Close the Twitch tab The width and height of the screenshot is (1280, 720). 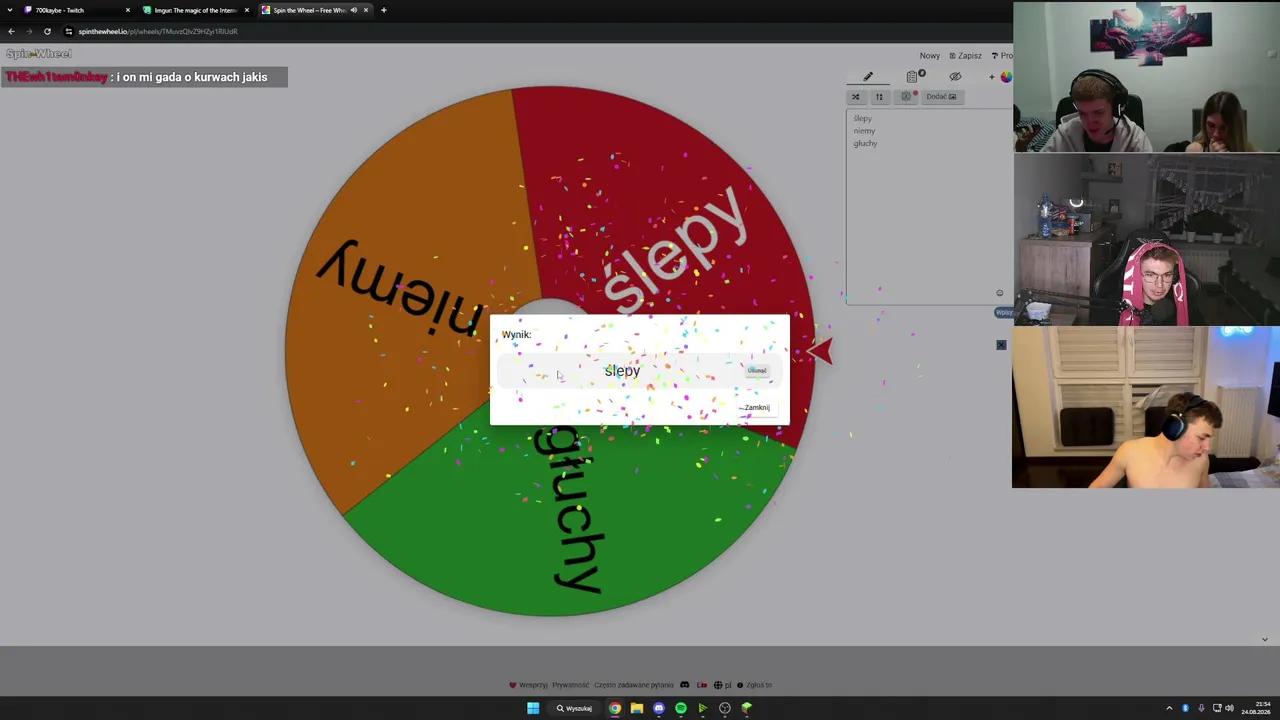point(128,10)
